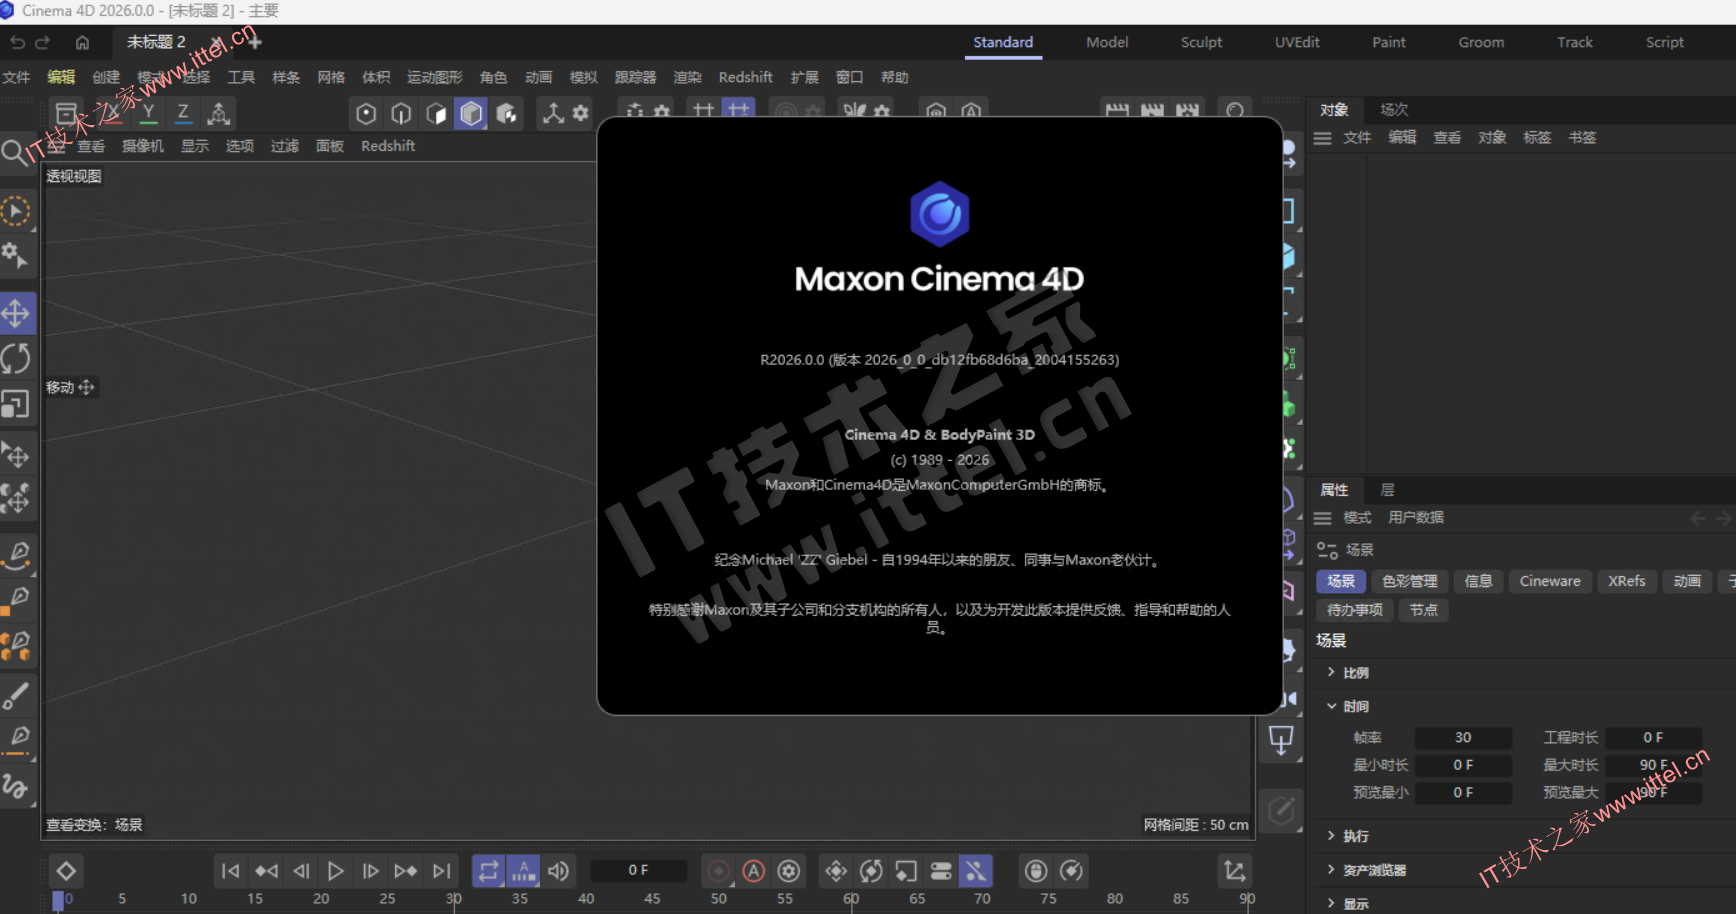Switch to Points mode hexagon icon
The width and height of the screenshot is (1736, 914).
coord(366,114)
